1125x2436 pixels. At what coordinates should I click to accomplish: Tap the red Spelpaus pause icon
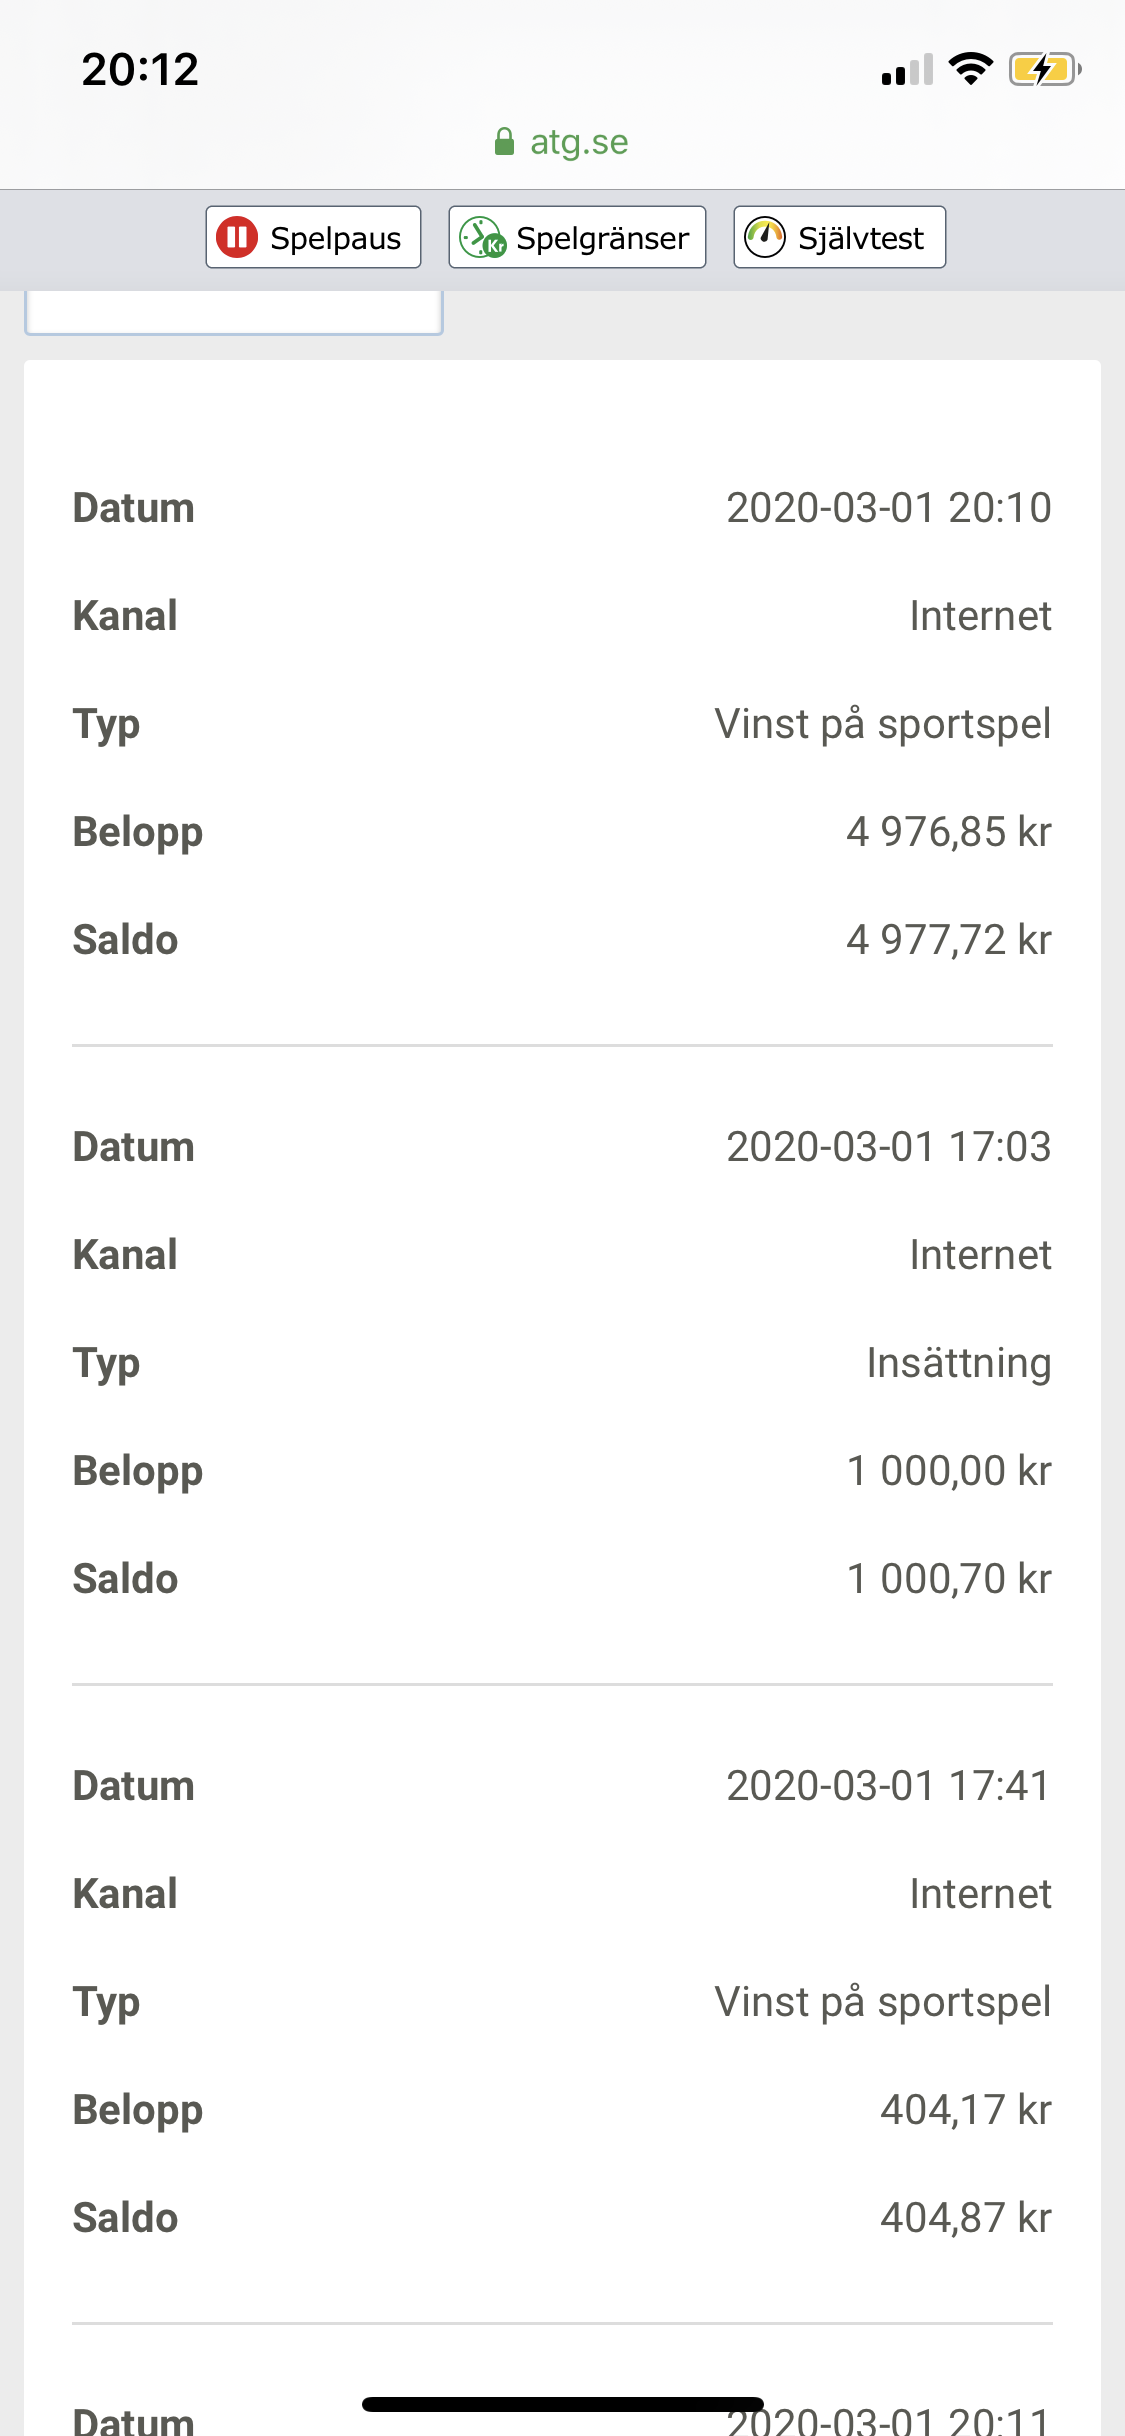pyautogui.click(x=237, y=237)
